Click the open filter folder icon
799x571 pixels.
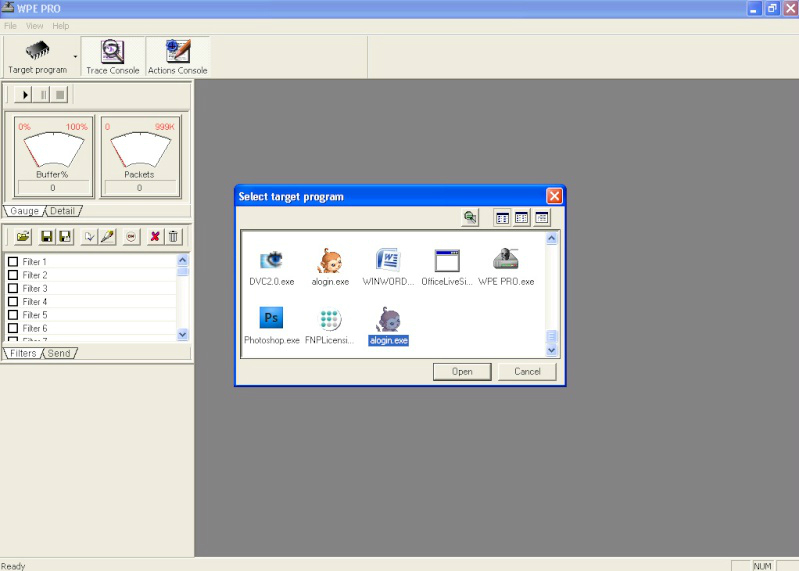[23, 236]
